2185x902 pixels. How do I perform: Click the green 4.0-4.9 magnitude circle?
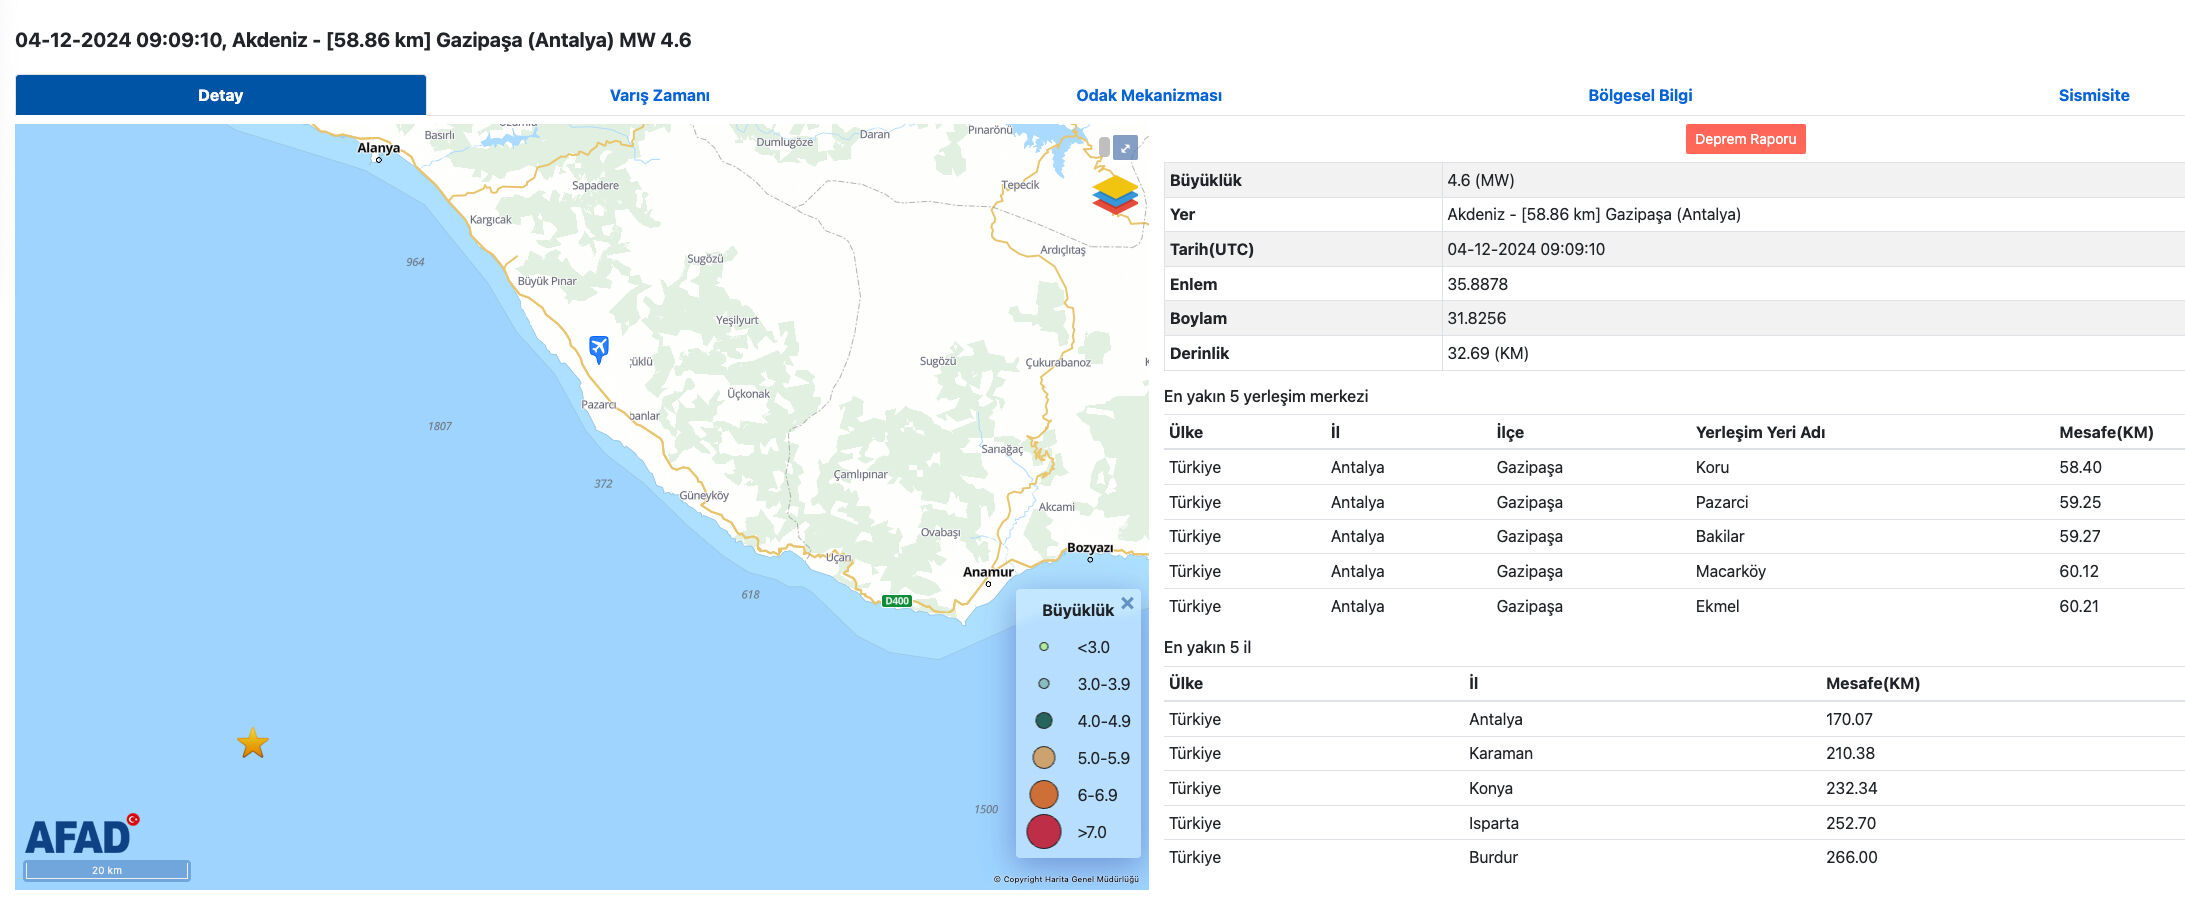point(1043,721)
